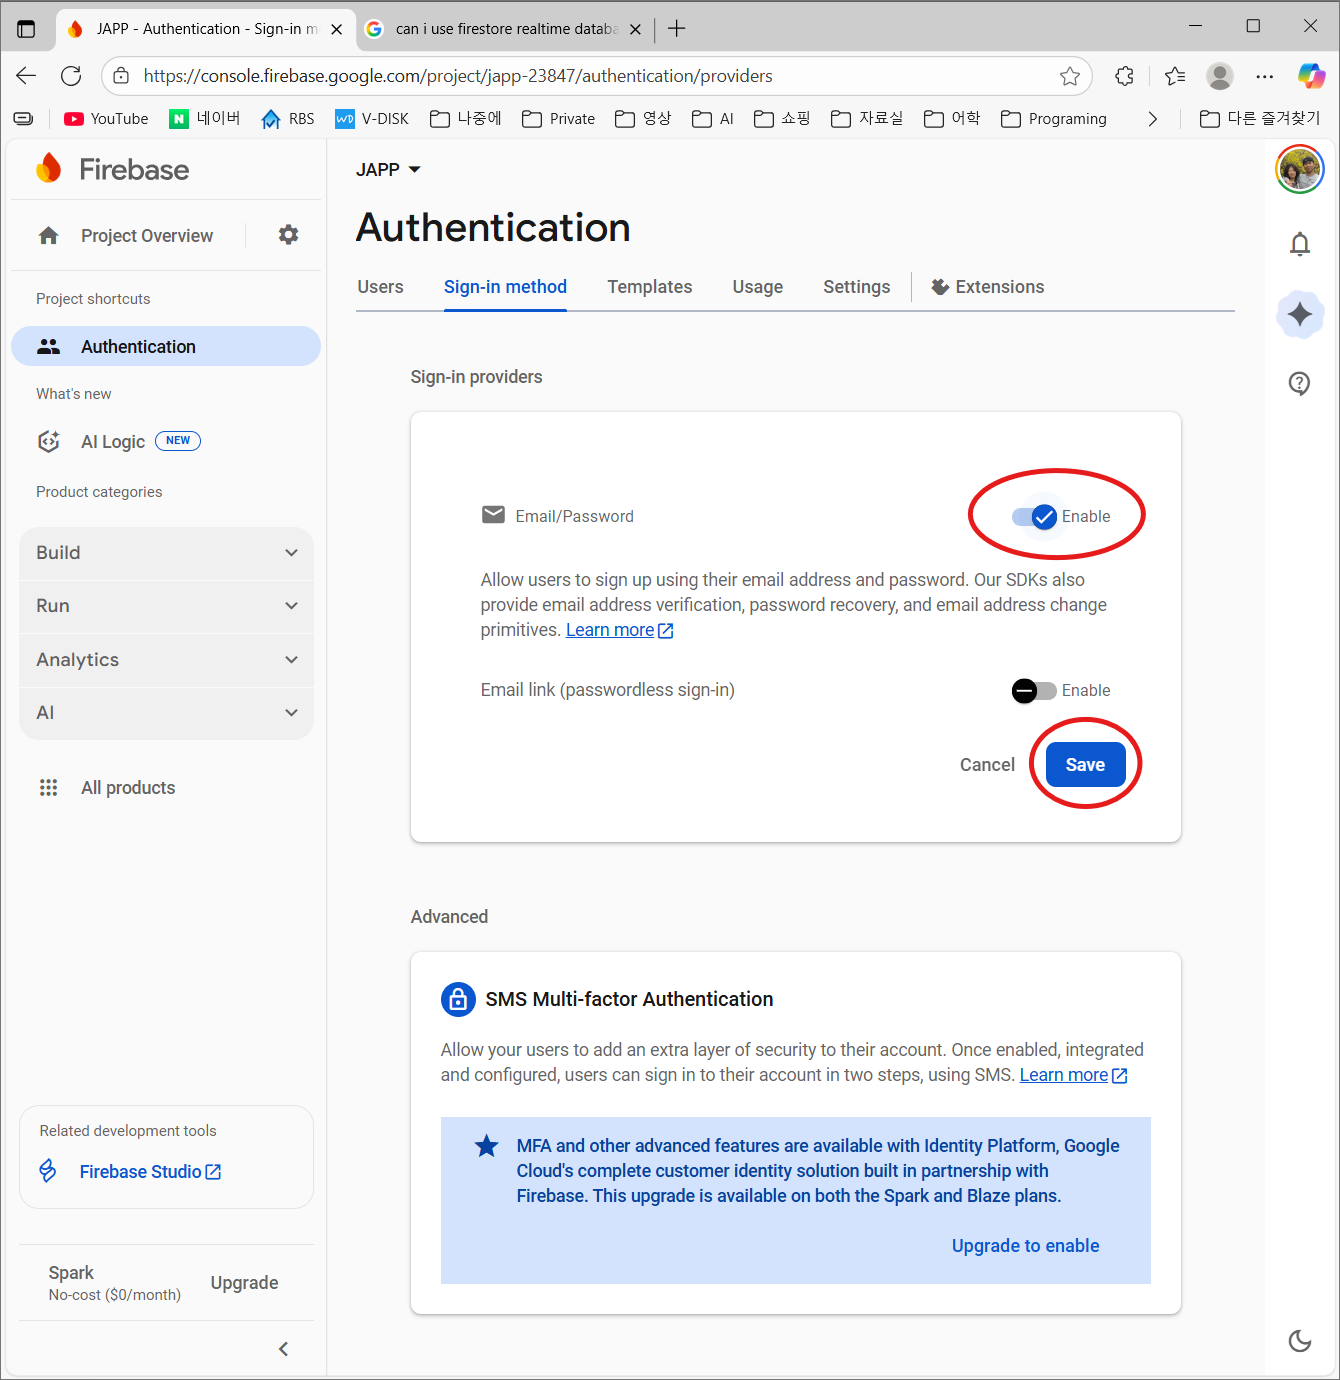
Task: Reload the page with refresh icon
Action: point(71,76)
